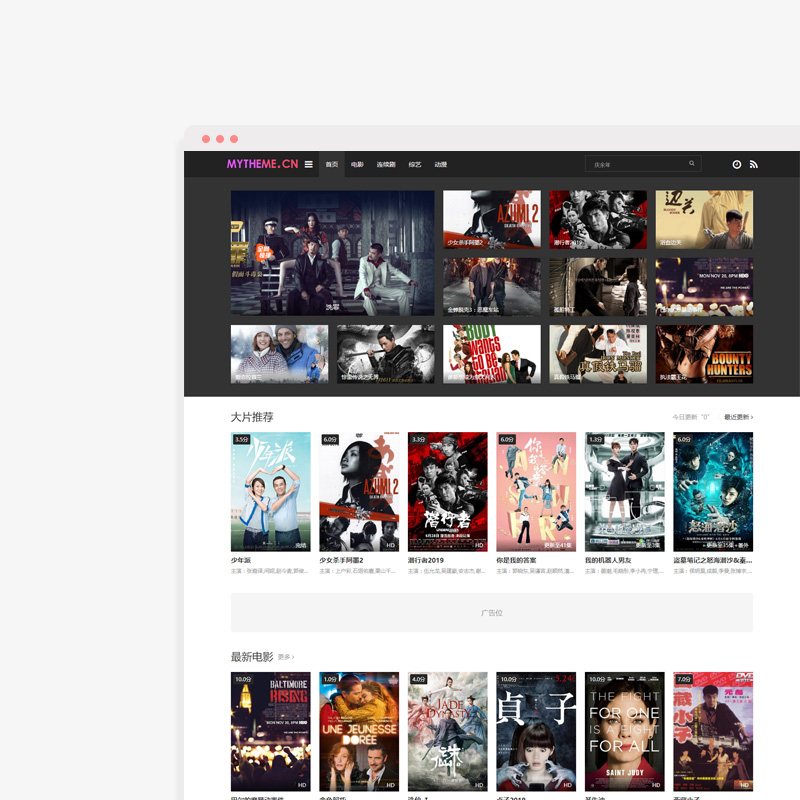Go to the 电影 menu item
The height and width of the screenshot is (800, 800).
pos(357,164)
